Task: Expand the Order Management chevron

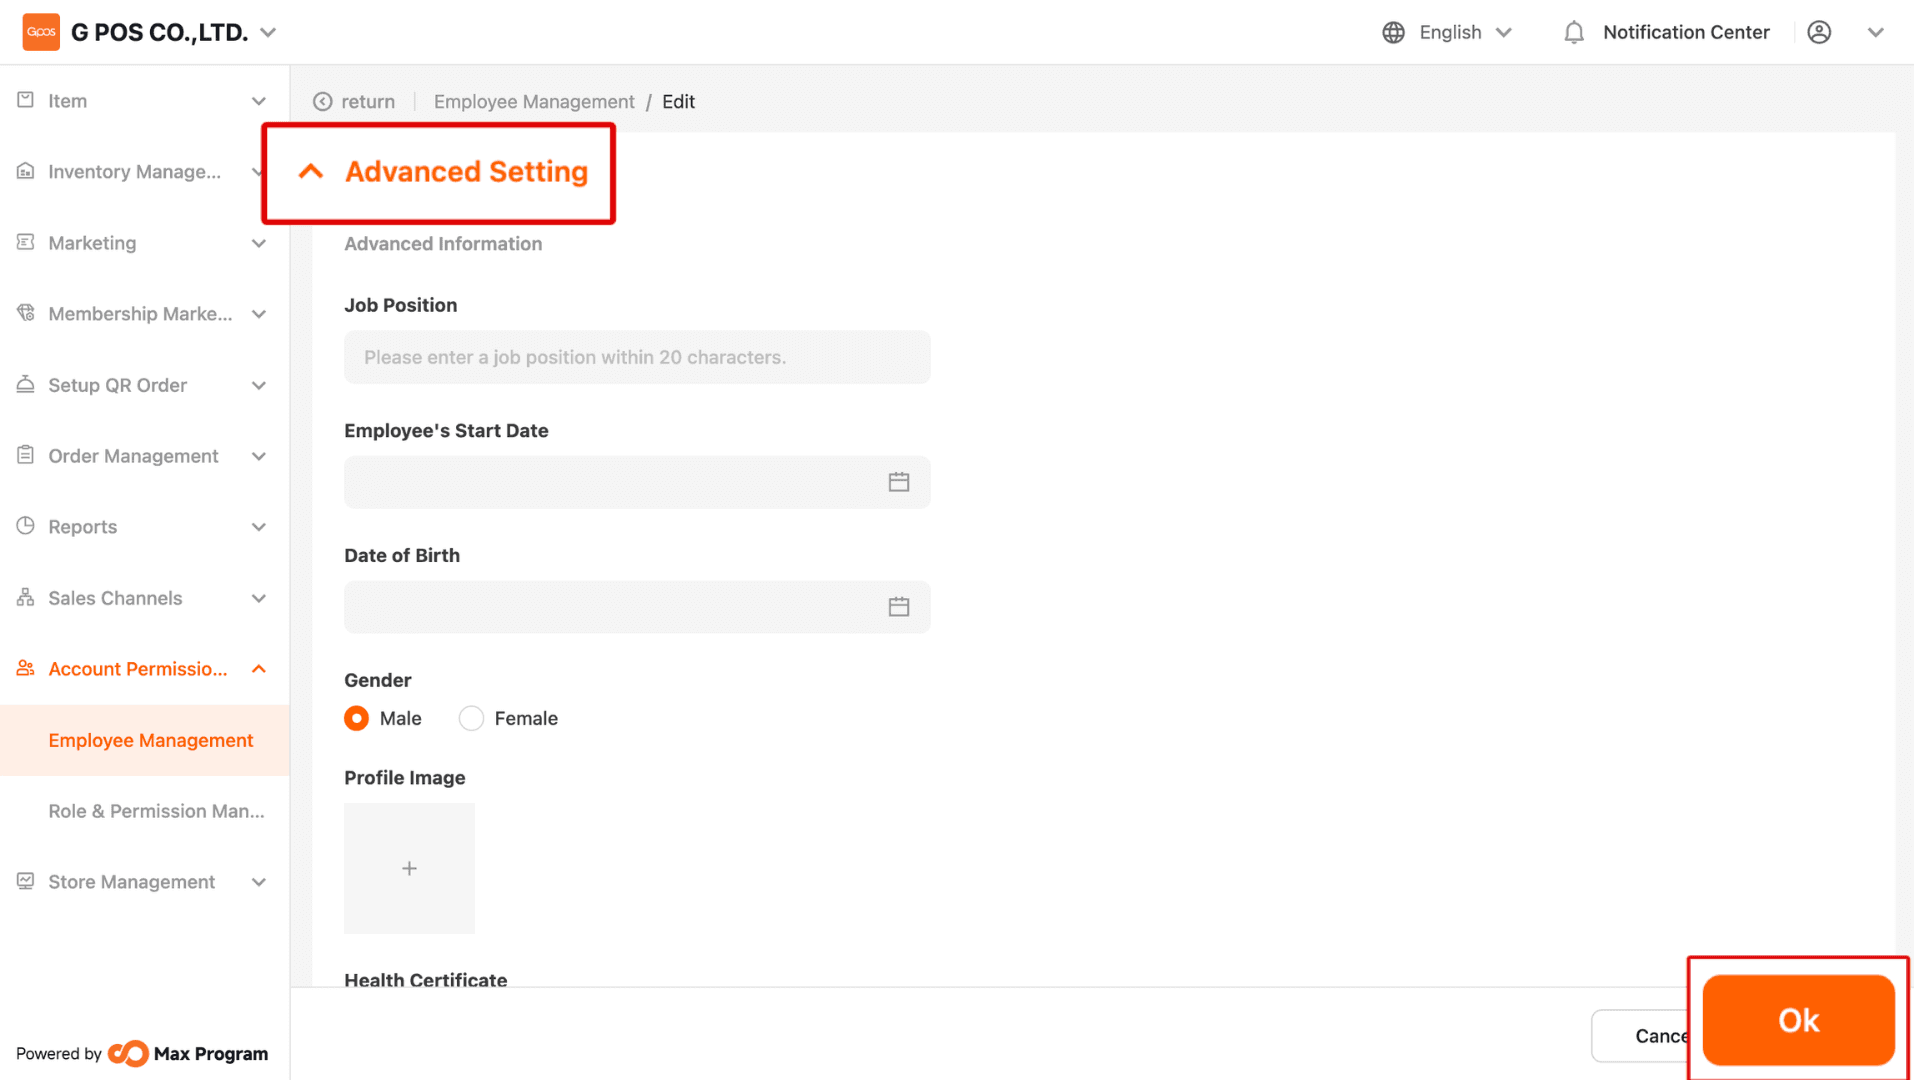Action: tap(259, 456)
